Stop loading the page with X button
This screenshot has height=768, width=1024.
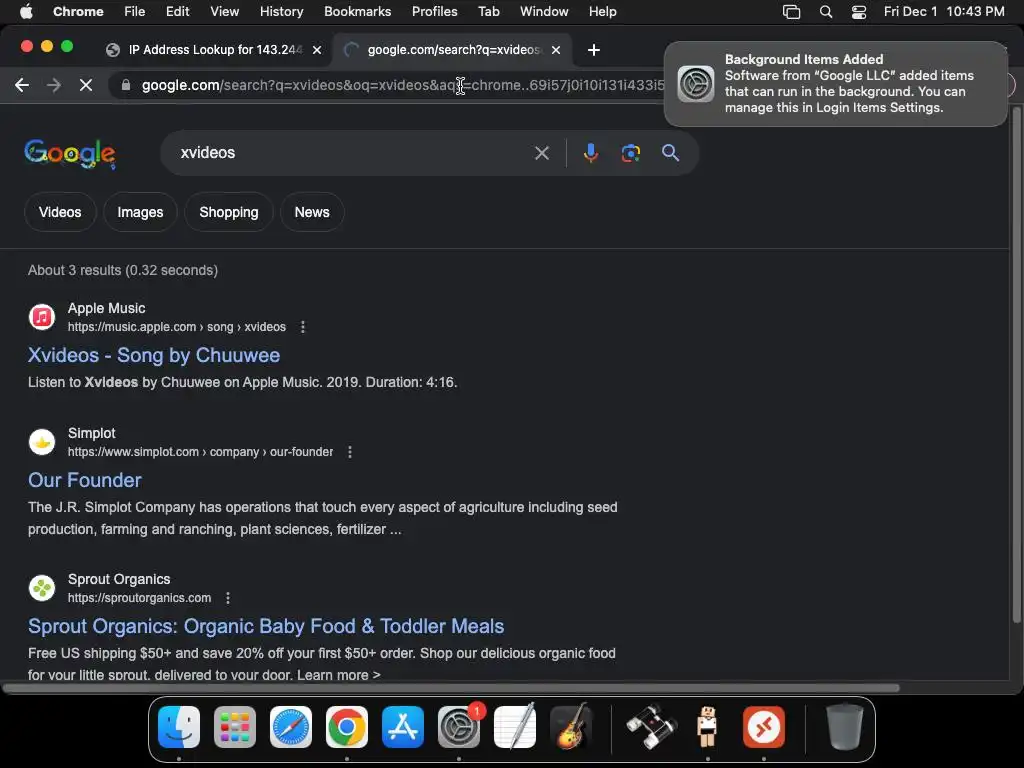[x=86, y=85]
